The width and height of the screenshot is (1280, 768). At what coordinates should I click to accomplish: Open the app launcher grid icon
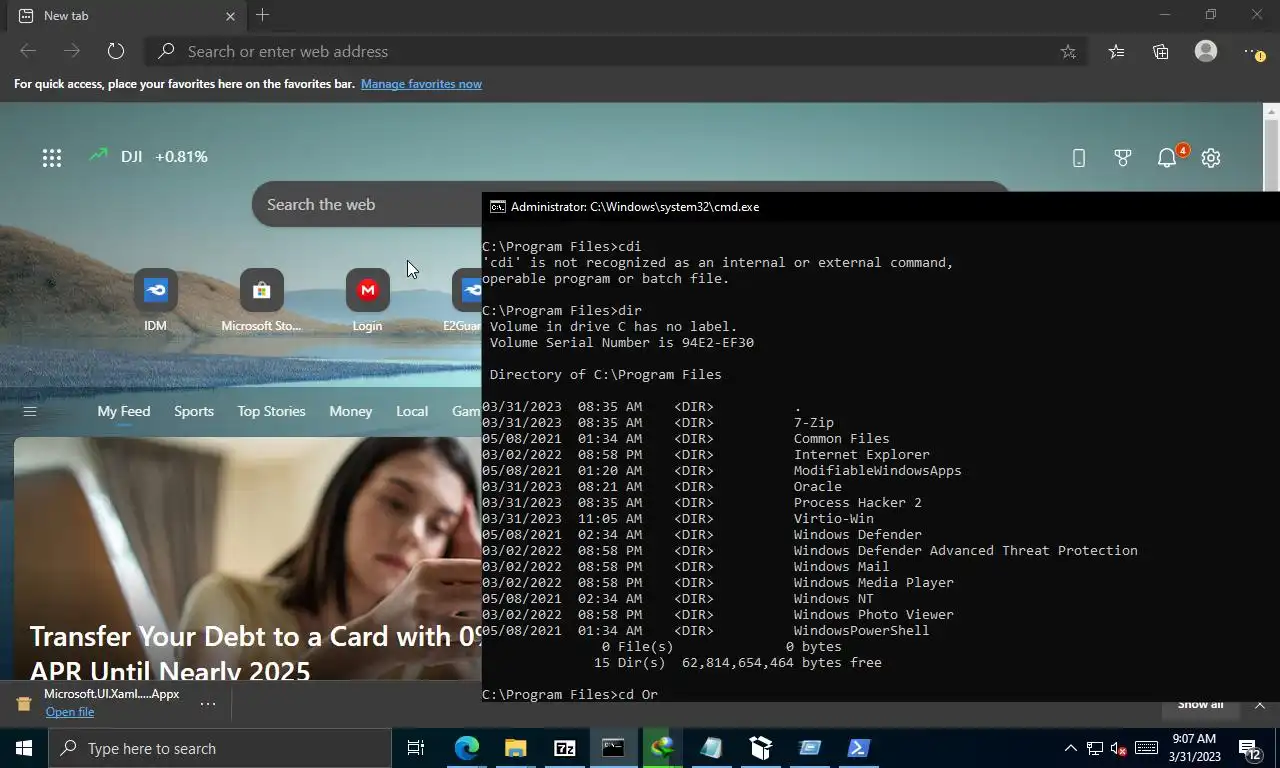pos(52,157)
